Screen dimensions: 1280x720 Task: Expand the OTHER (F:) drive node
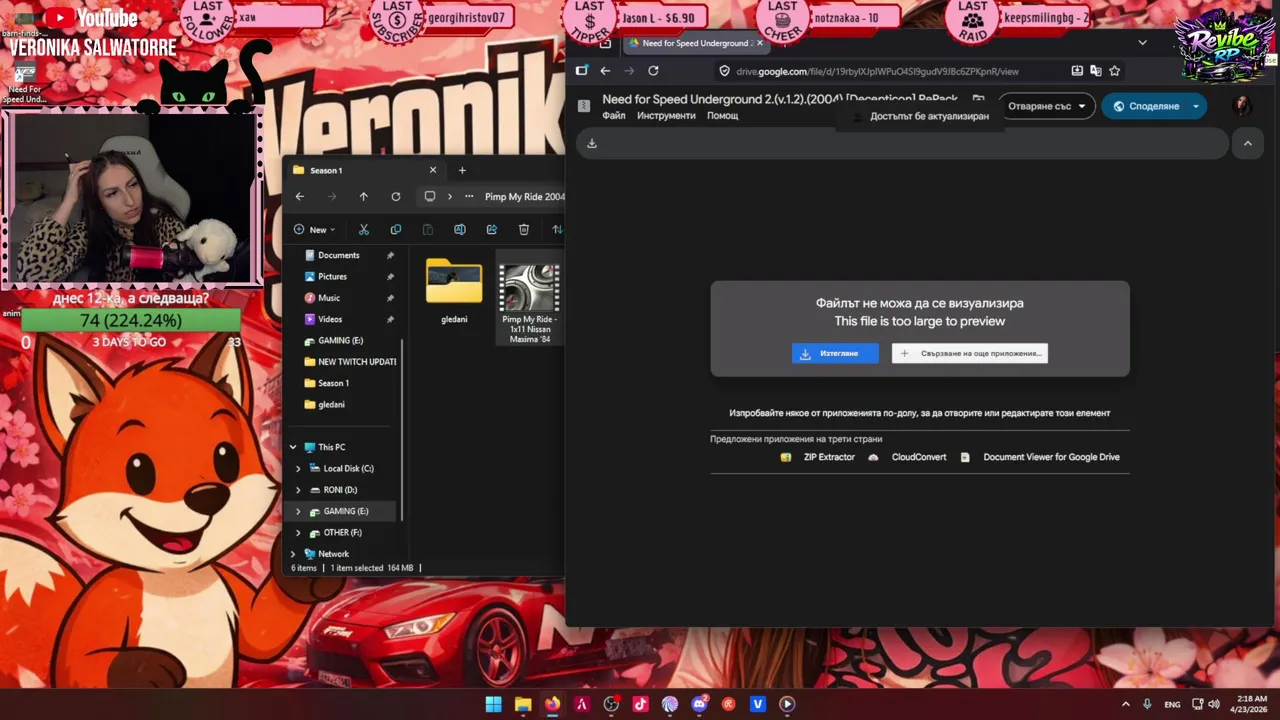298,533
